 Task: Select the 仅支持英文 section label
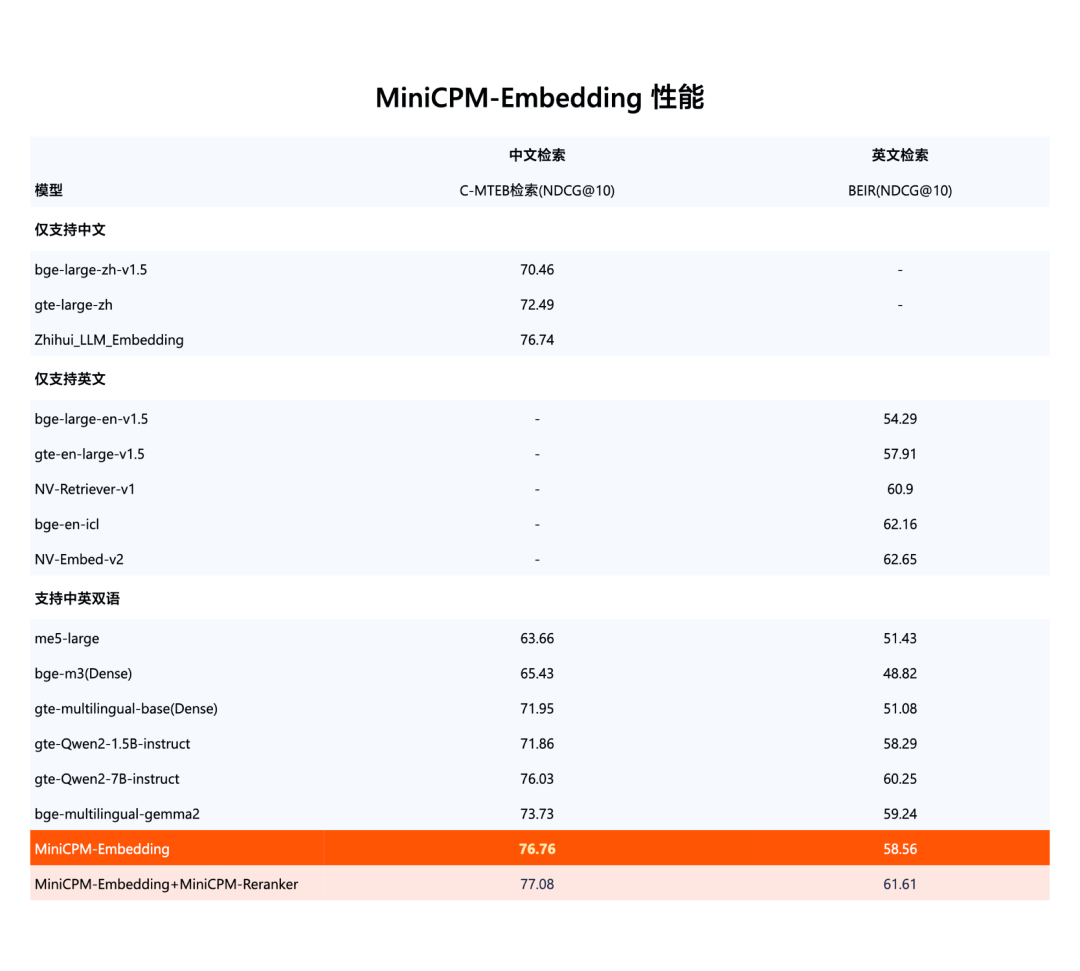pos(70,379)
